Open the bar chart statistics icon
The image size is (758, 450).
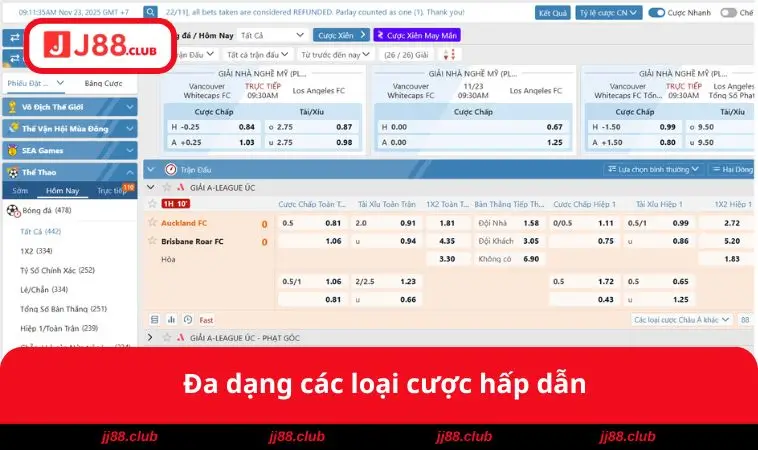tap(171, 319)
